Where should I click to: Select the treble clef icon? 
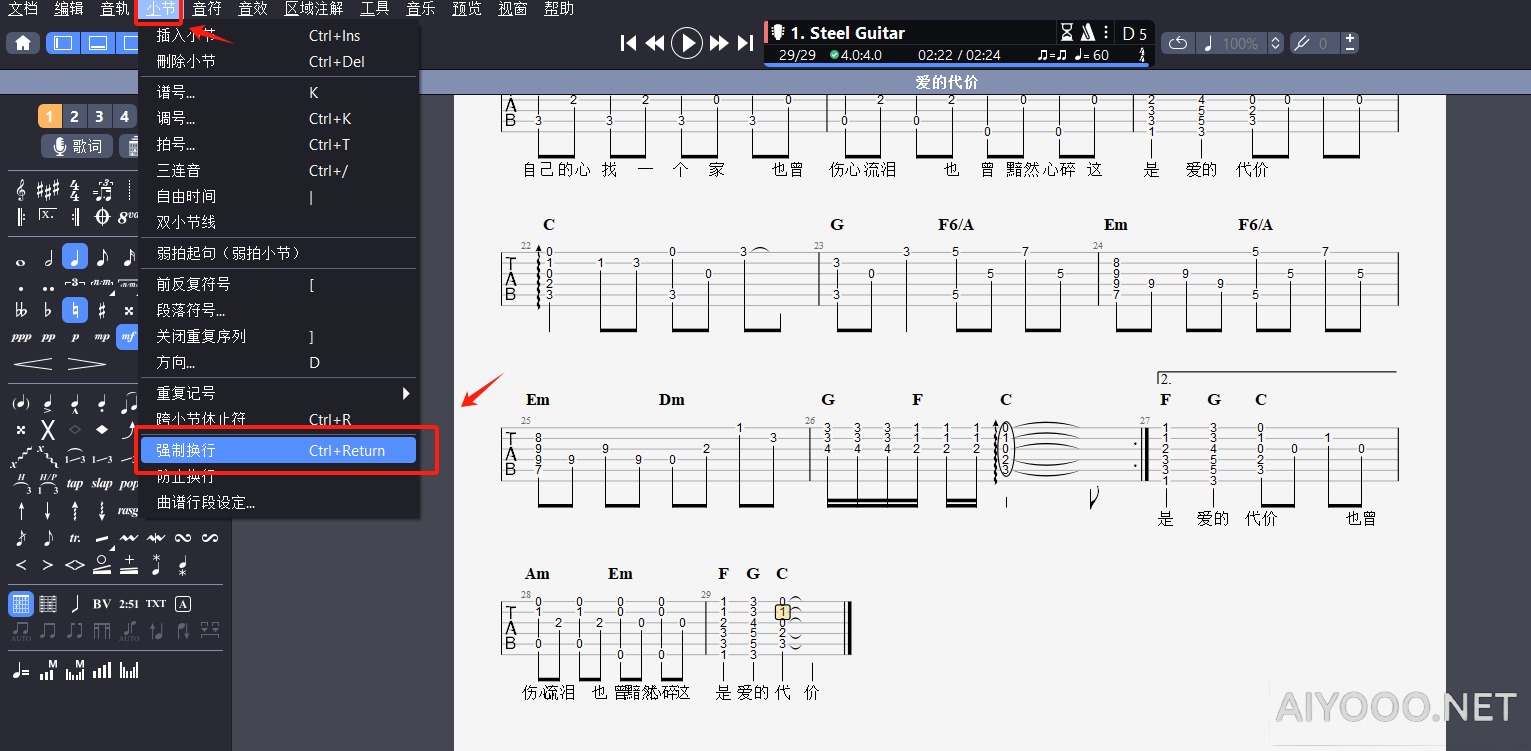[x=21, y=190]
